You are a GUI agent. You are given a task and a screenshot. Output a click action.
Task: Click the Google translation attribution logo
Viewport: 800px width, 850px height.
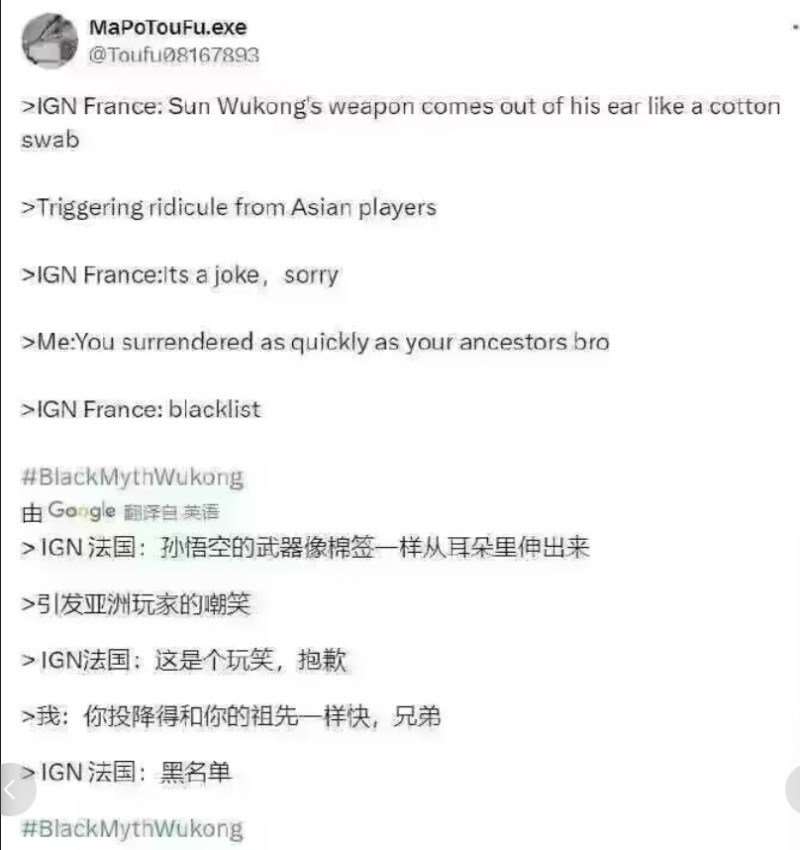(x=81, y=511)
